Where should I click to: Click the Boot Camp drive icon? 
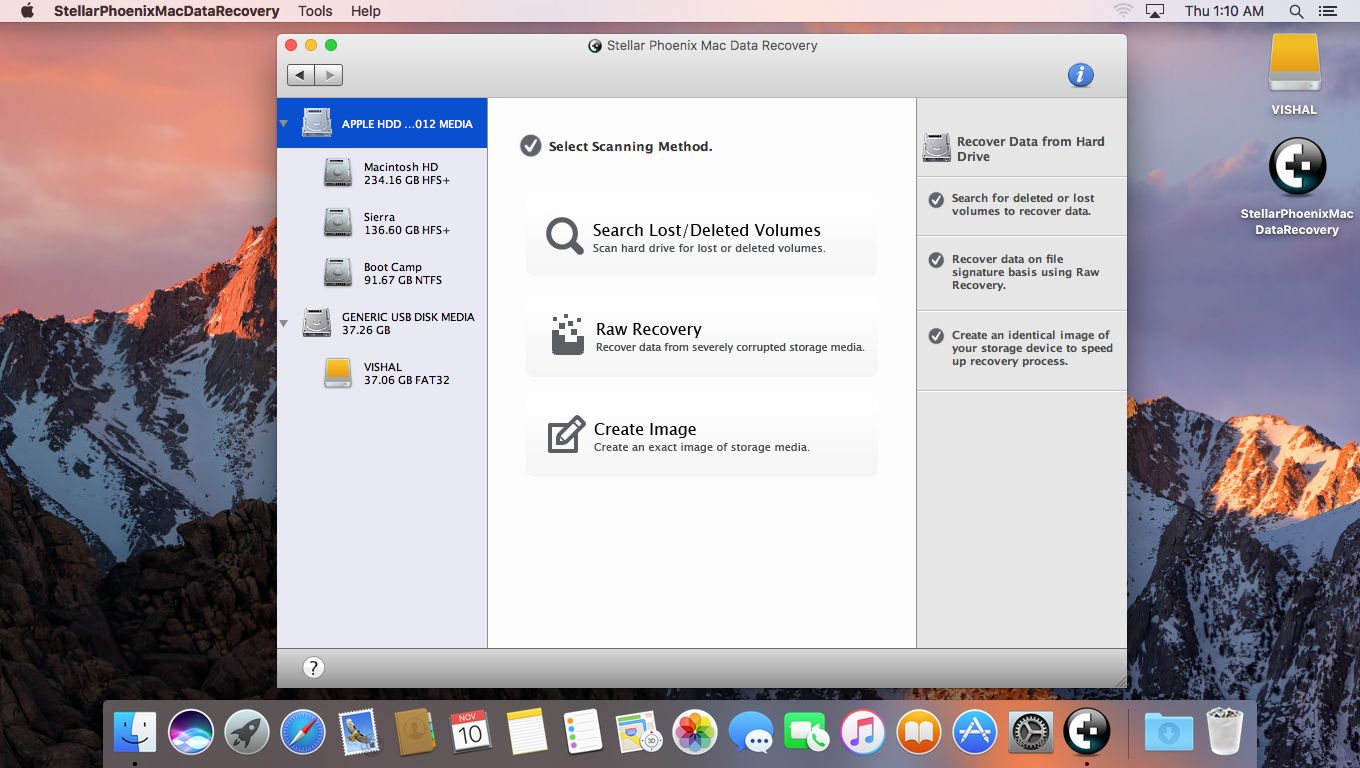(x=338, y=273)
